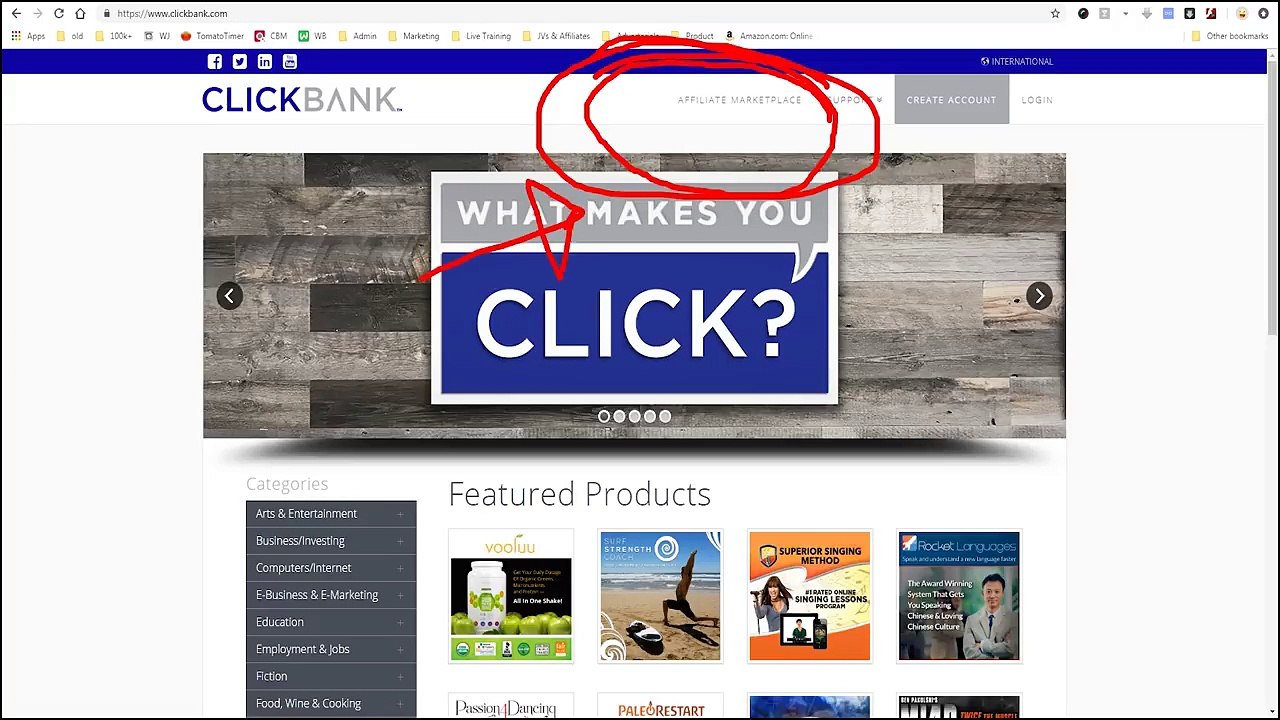This screenshot has width=1280, height=720.
Task: Open the Amazon.com bookmark
Action: 768,36
